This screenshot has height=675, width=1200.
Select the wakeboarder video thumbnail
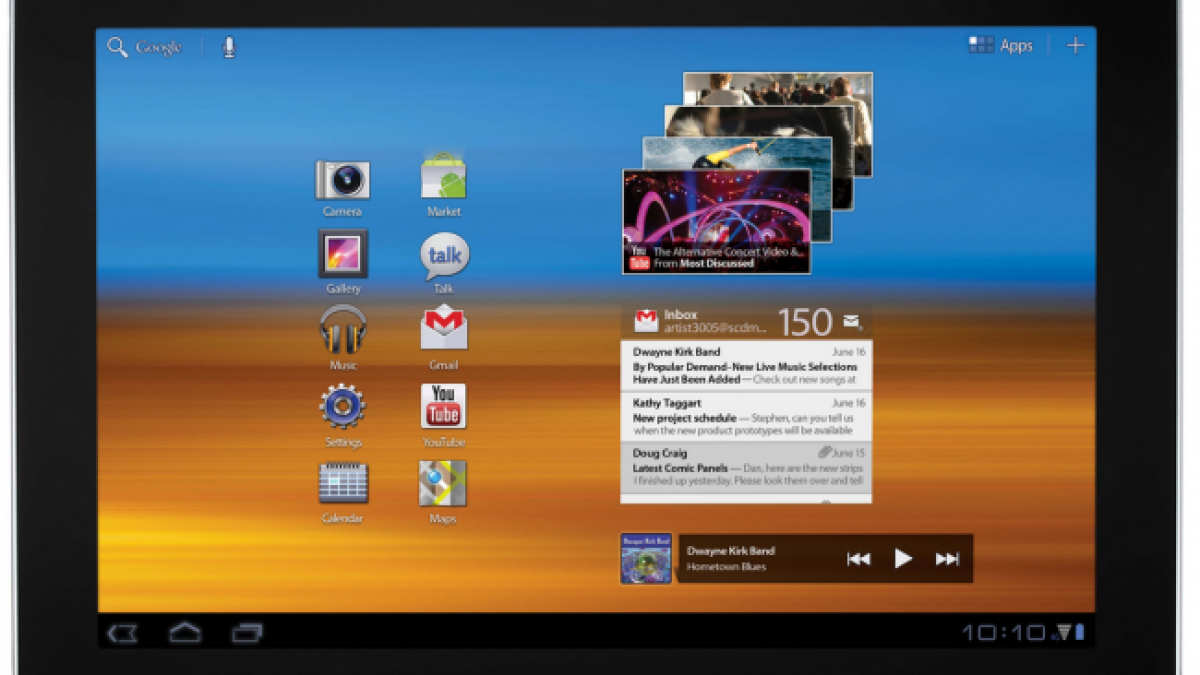pyautogui.click(x=738, y=152)
